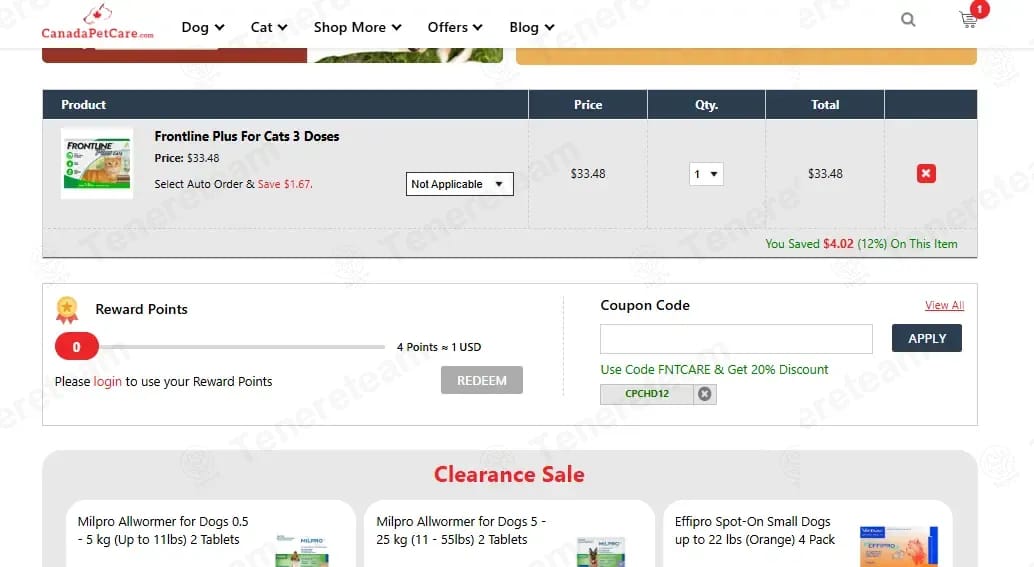Click the 'Save $1.67.' auto order text

(x=285, y=185)
